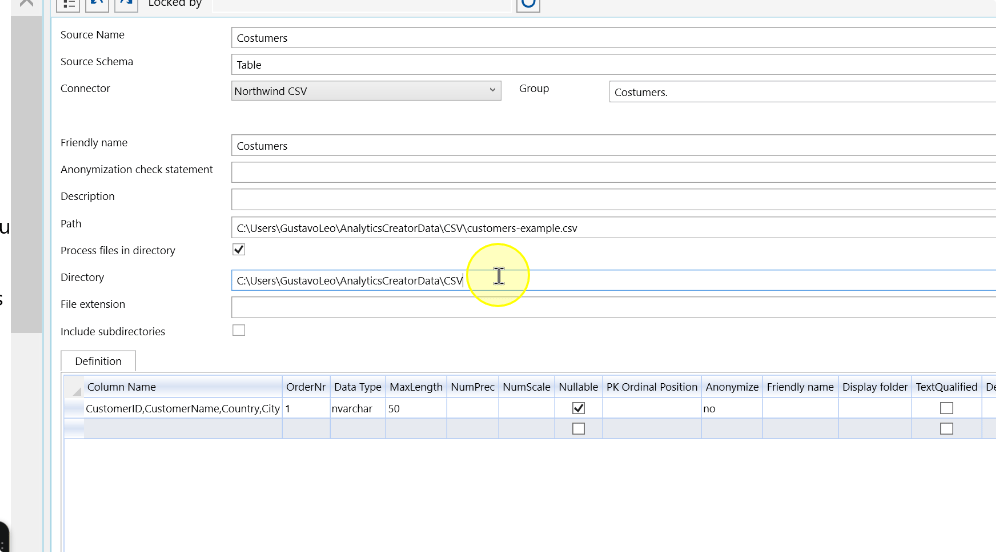Image resolution: width=996 pixels, height=552 pixels.
Task: Check TextQualified box in the empty row
Action: tap(946, 429)
